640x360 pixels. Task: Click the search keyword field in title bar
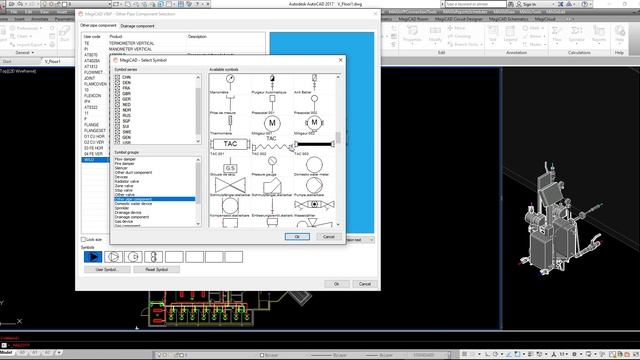[476, 4]
